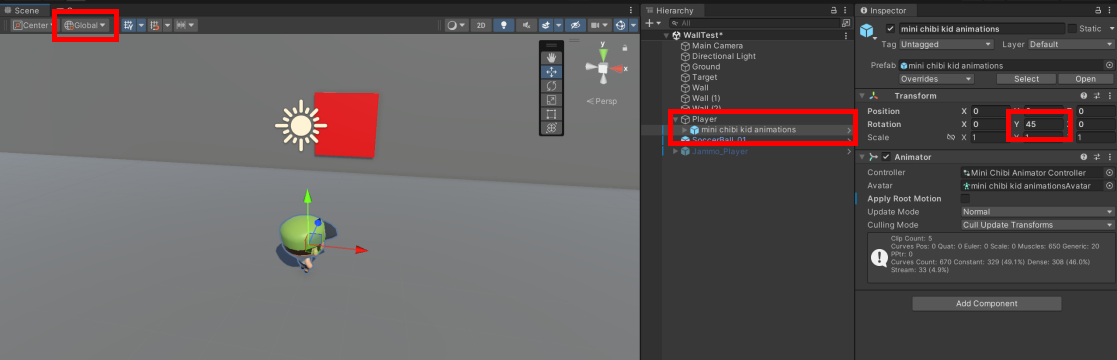Toggle 2D view mode
Viewport: 1117px width, 360px height.
(x=481, y=25)
